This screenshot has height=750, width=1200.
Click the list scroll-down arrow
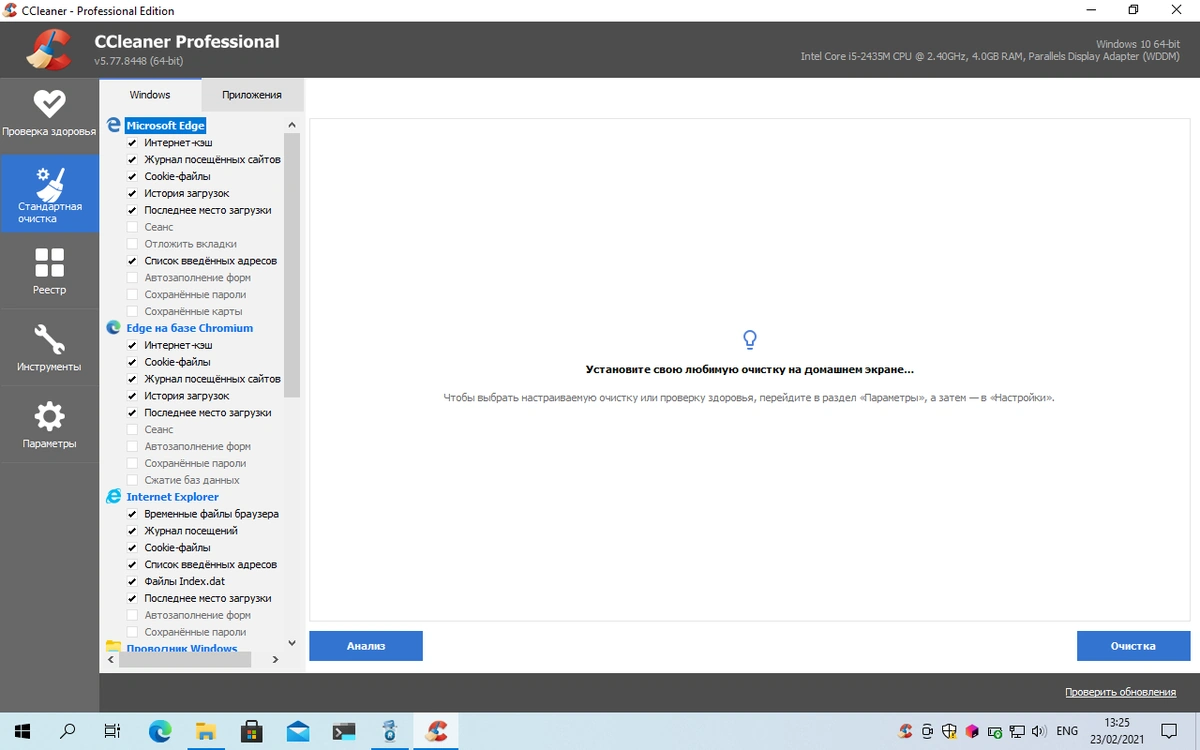point(292,643)
